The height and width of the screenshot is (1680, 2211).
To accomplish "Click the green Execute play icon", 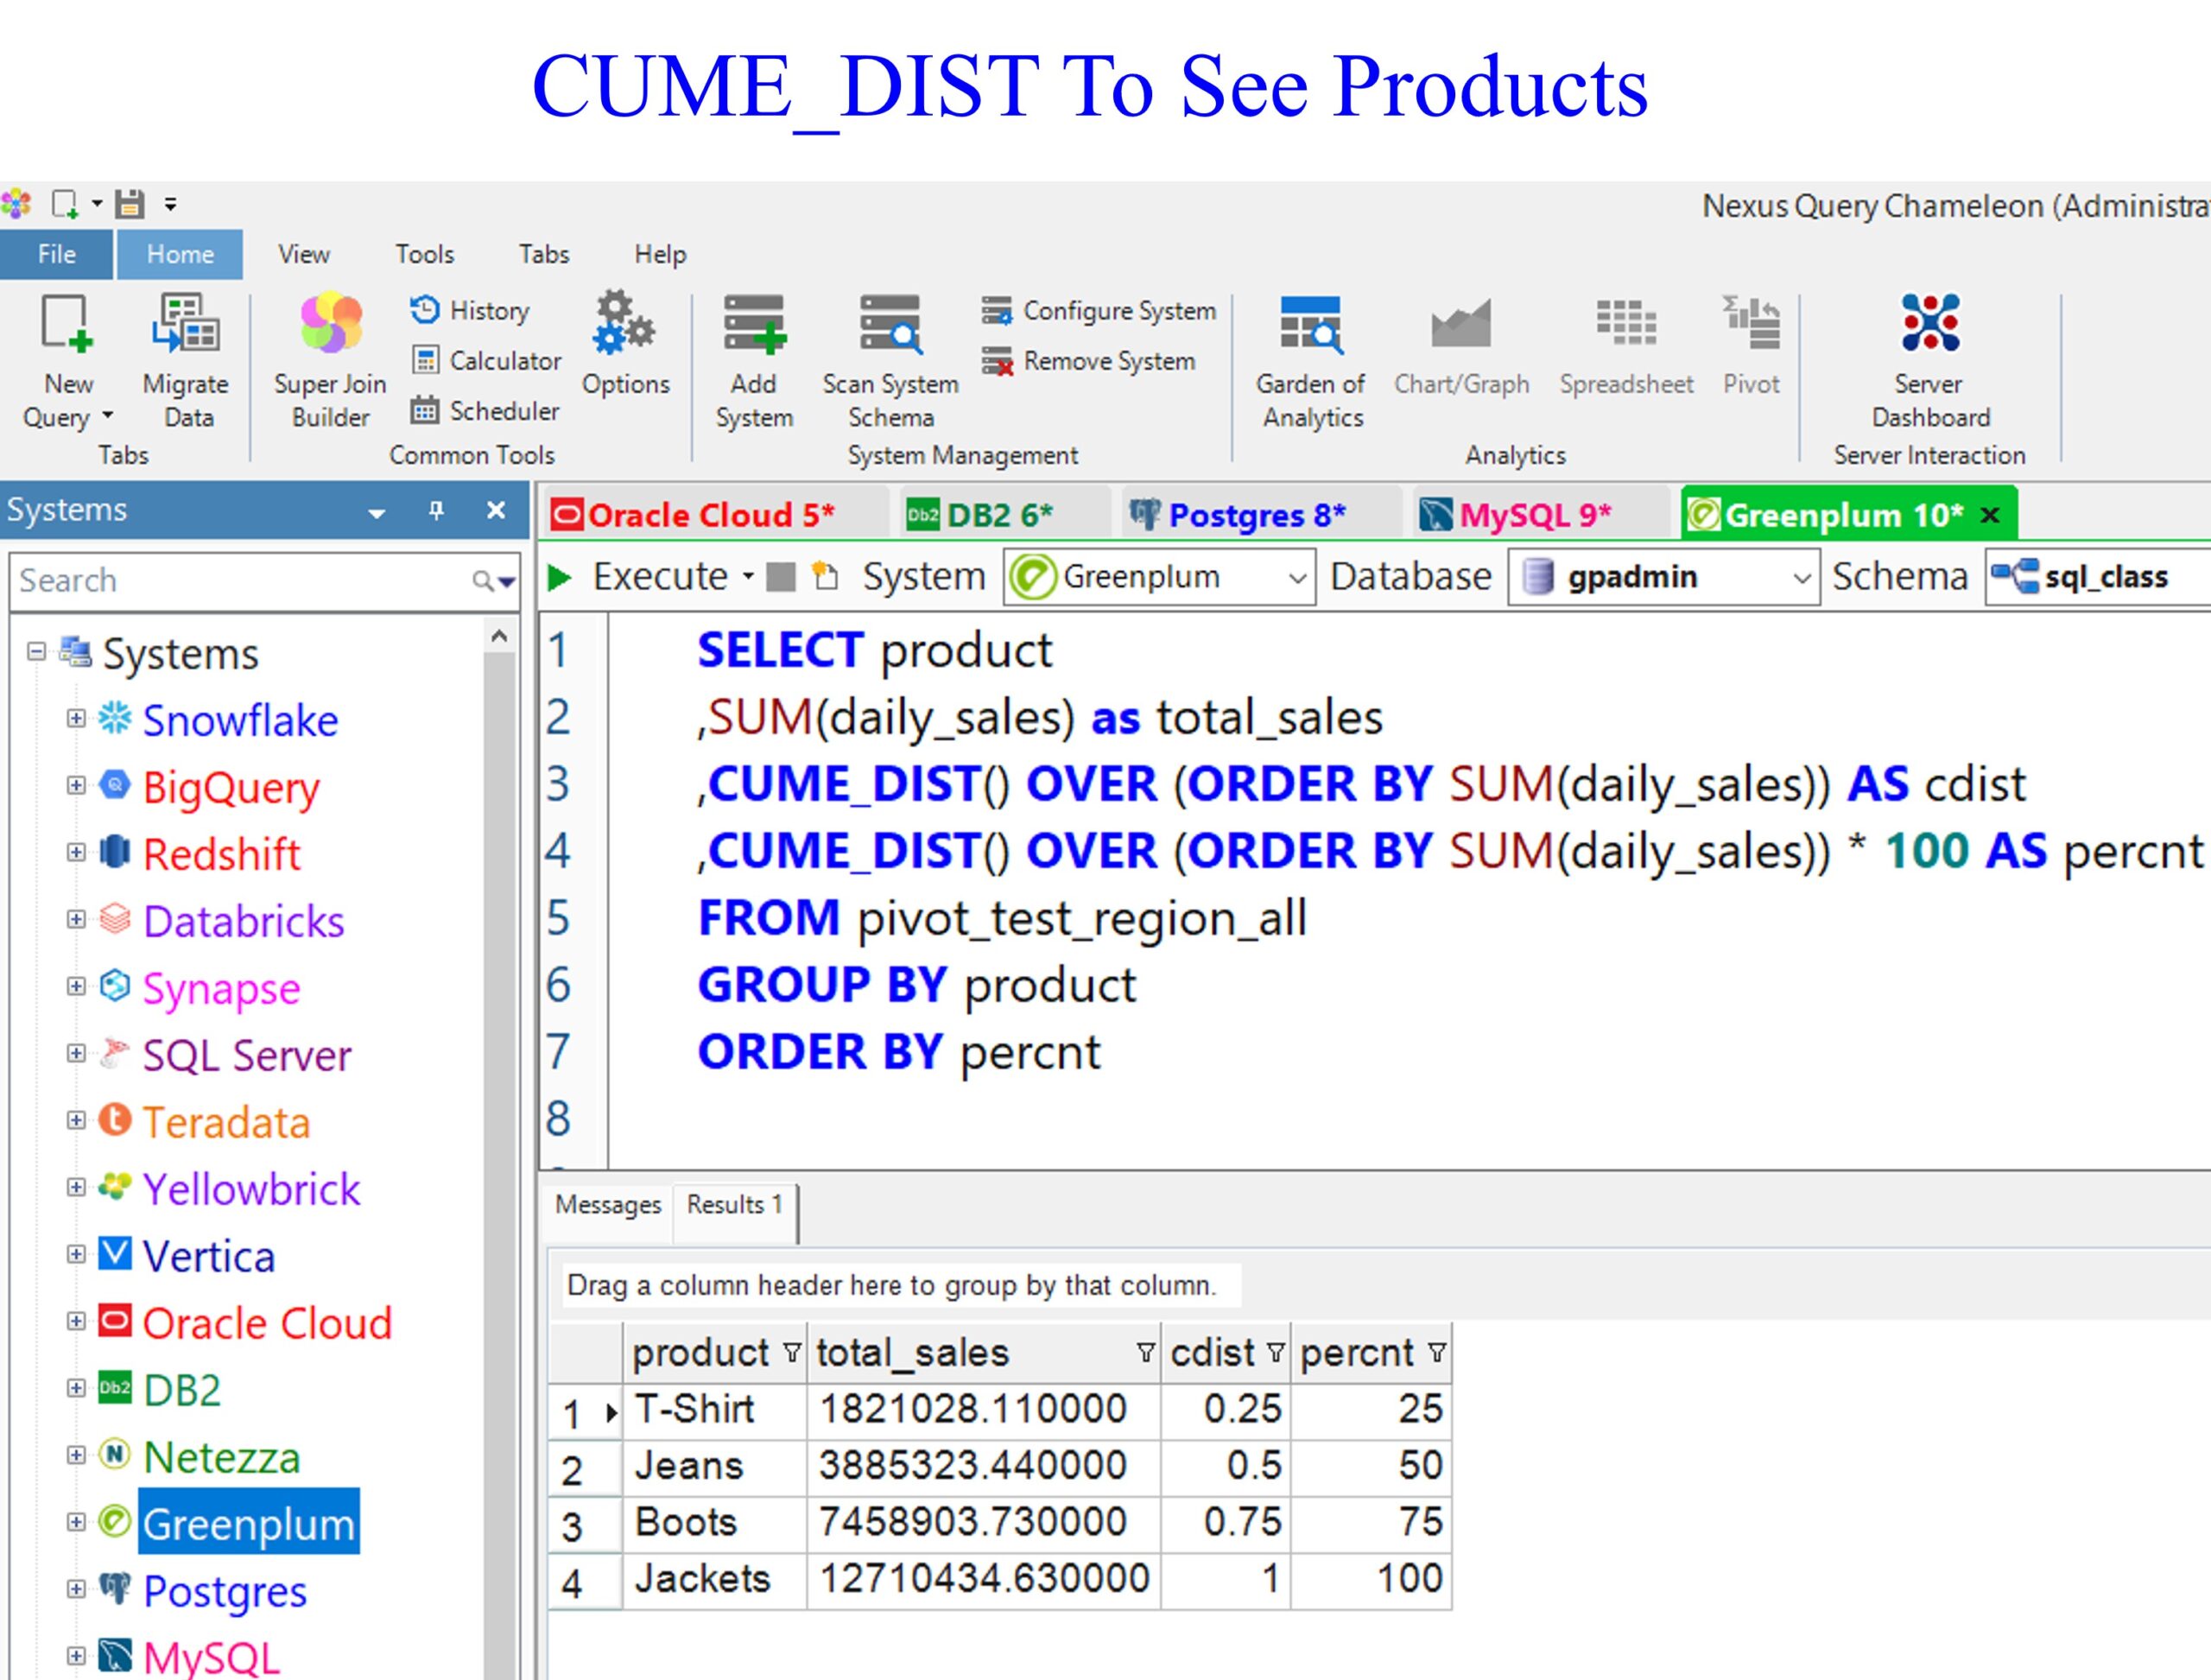I will pyautogui.click(x=560, y=577).
